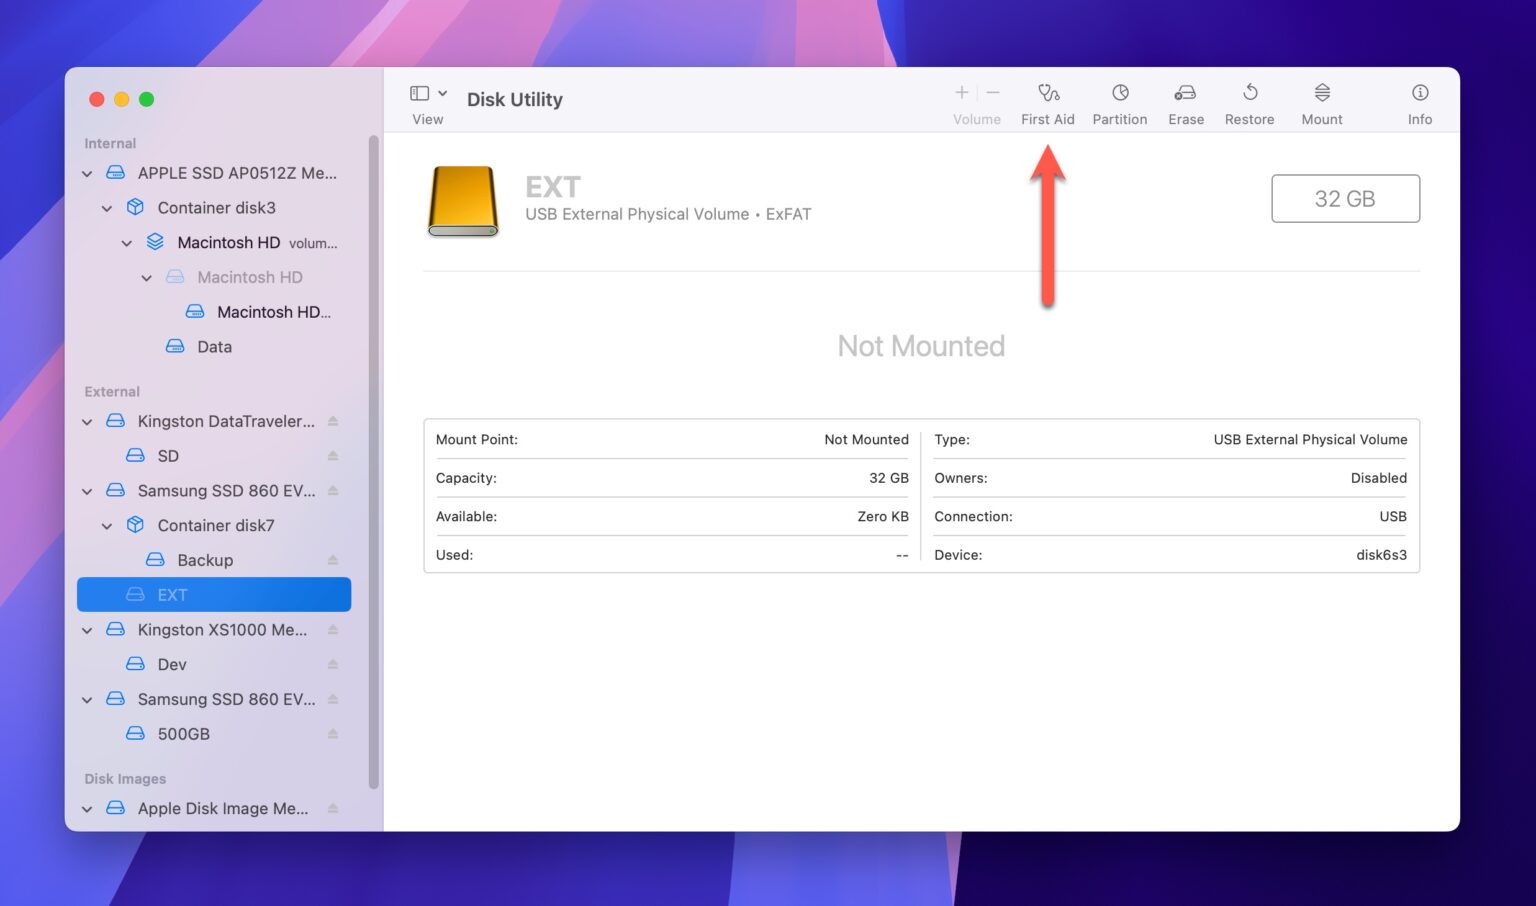This screenshot has height=906, width=1536.
Task: Select Container disk7 in sidebar
Action: point(216,525)
